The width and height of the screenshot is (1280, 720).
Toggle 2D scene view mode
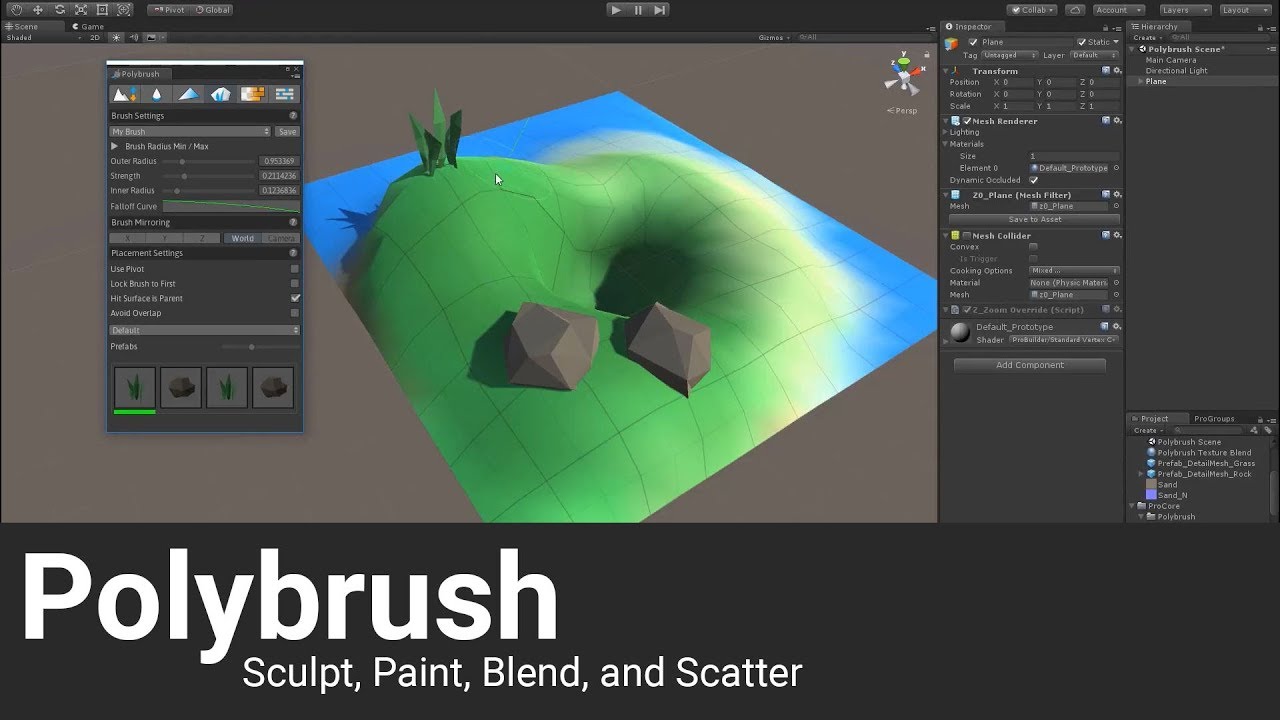coord(95,37)
